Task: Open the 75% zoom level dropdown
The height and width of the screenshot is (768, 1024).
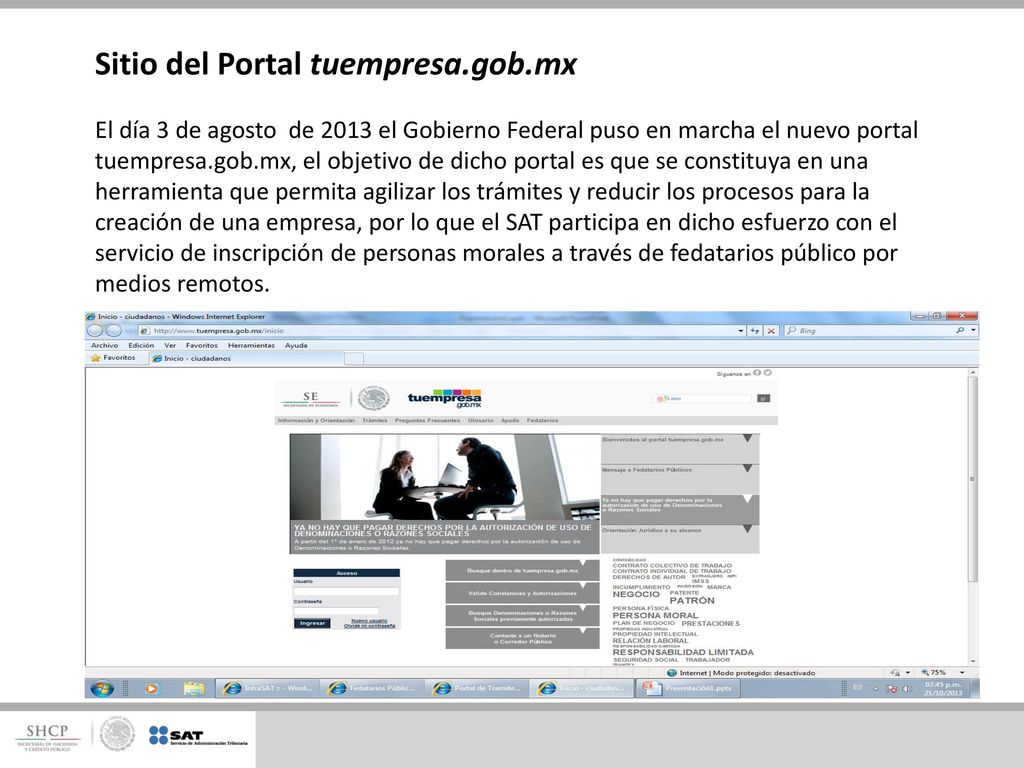Action: 962,673
